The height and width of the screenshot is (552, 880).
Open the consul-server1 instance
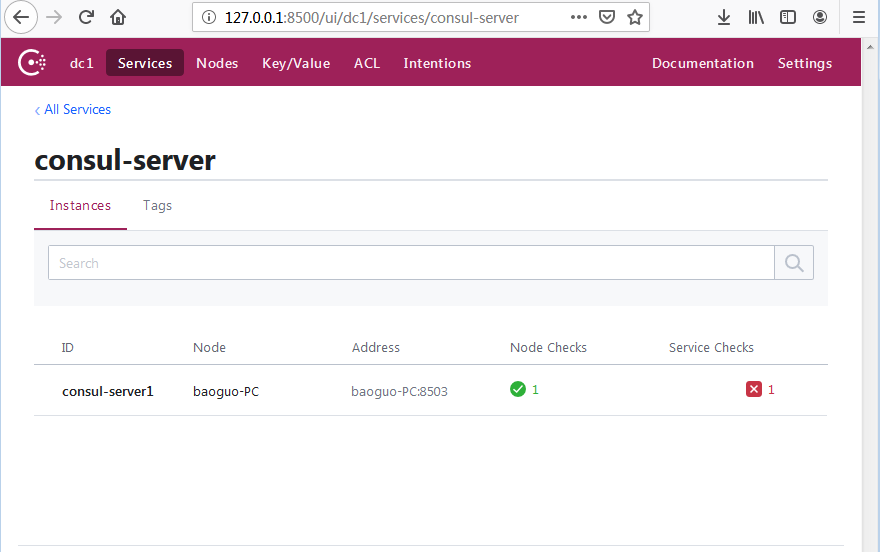point(108,391)
